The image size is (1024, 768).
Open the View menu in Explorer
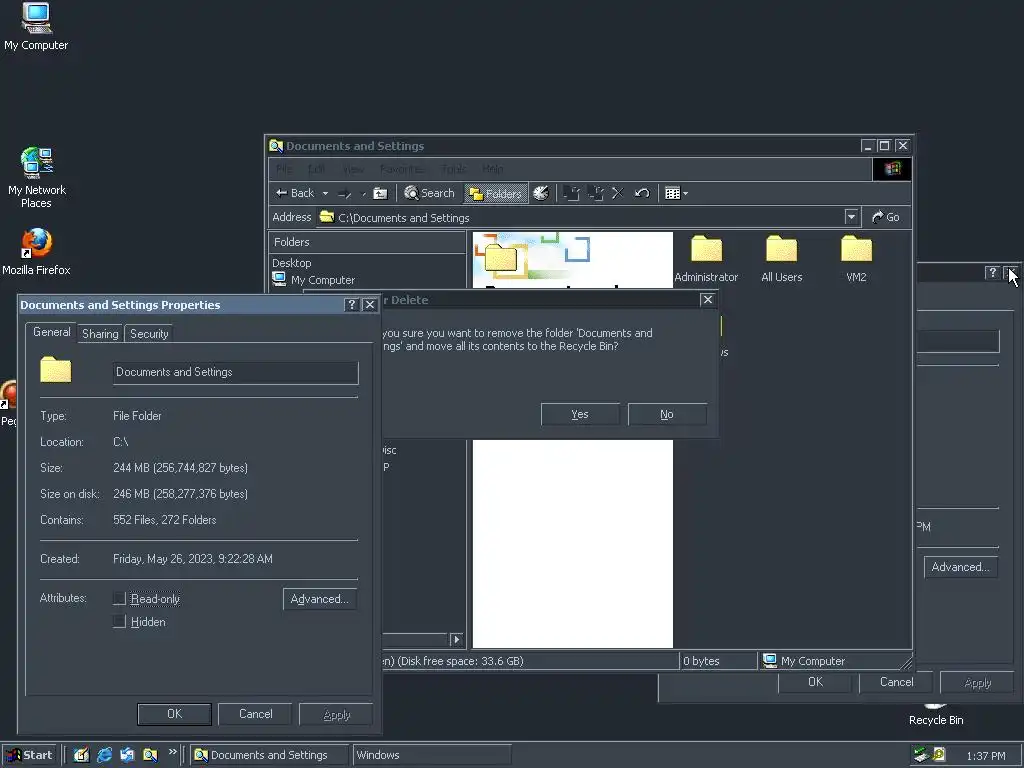click(x=353, y=169)
